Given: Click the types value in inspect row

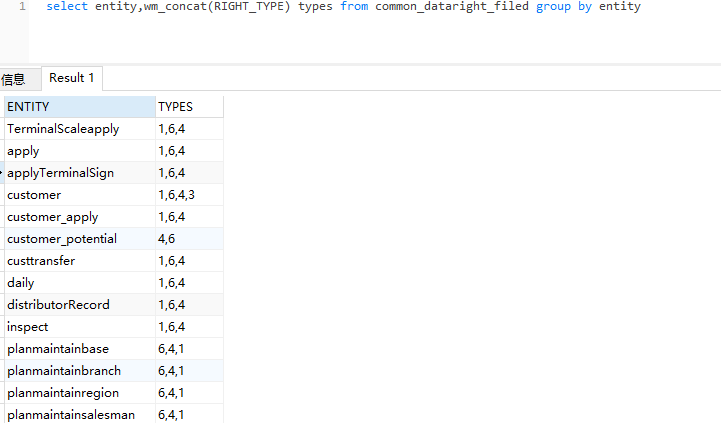Looking at the screenshot, I should click(x=189, y=327).
